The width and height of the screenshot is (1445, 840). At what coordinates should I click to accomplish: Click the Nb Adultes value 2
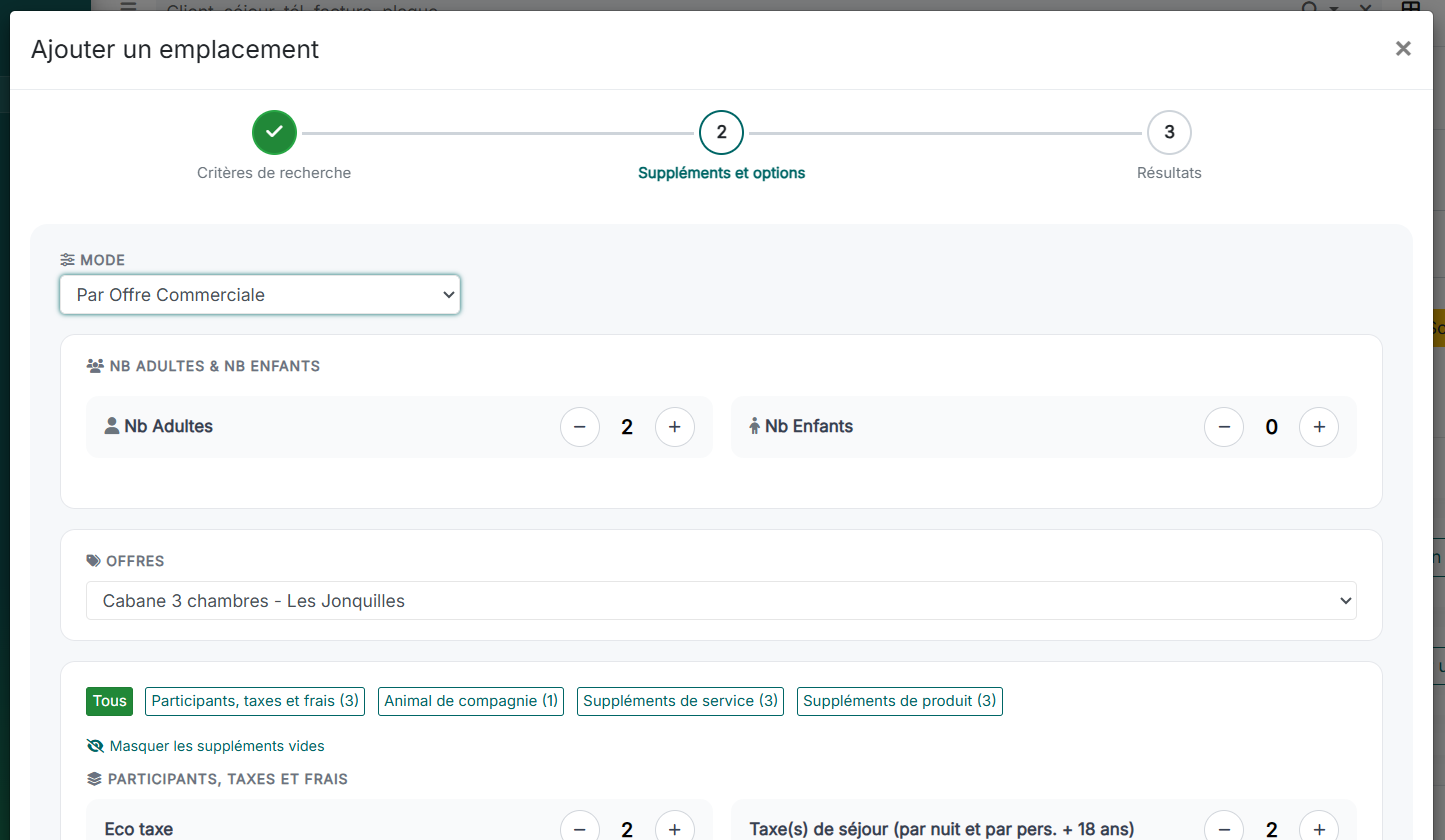click(x=627, y=427)
